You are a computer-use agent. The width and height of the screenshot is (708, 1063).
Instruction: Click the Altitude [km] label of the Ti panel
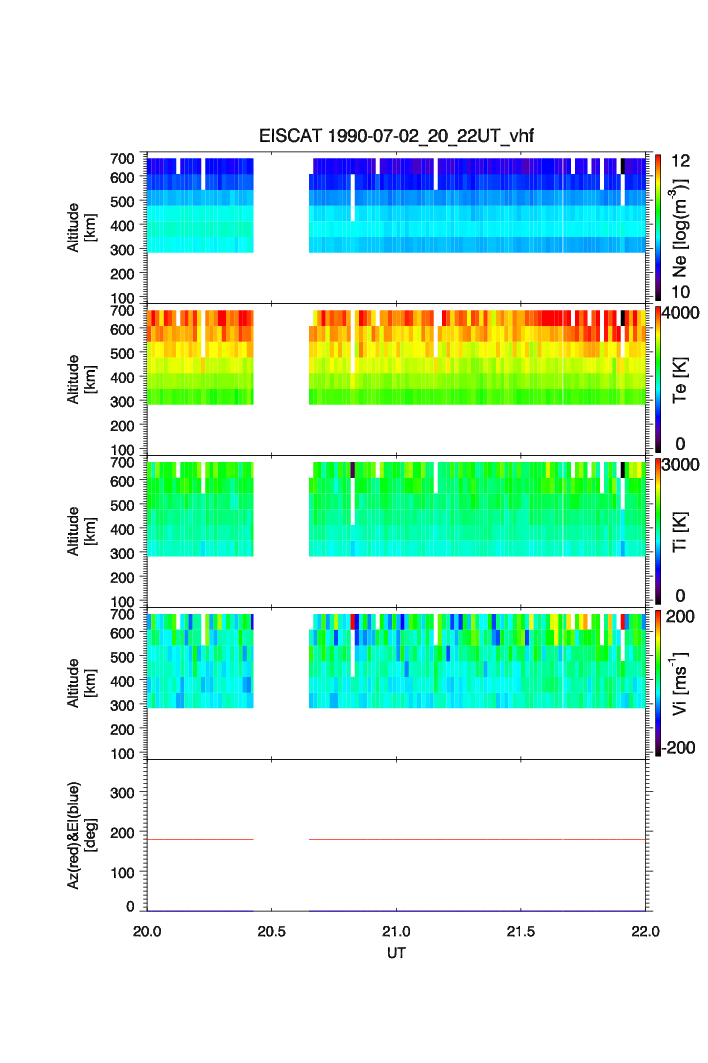point(81,532)
